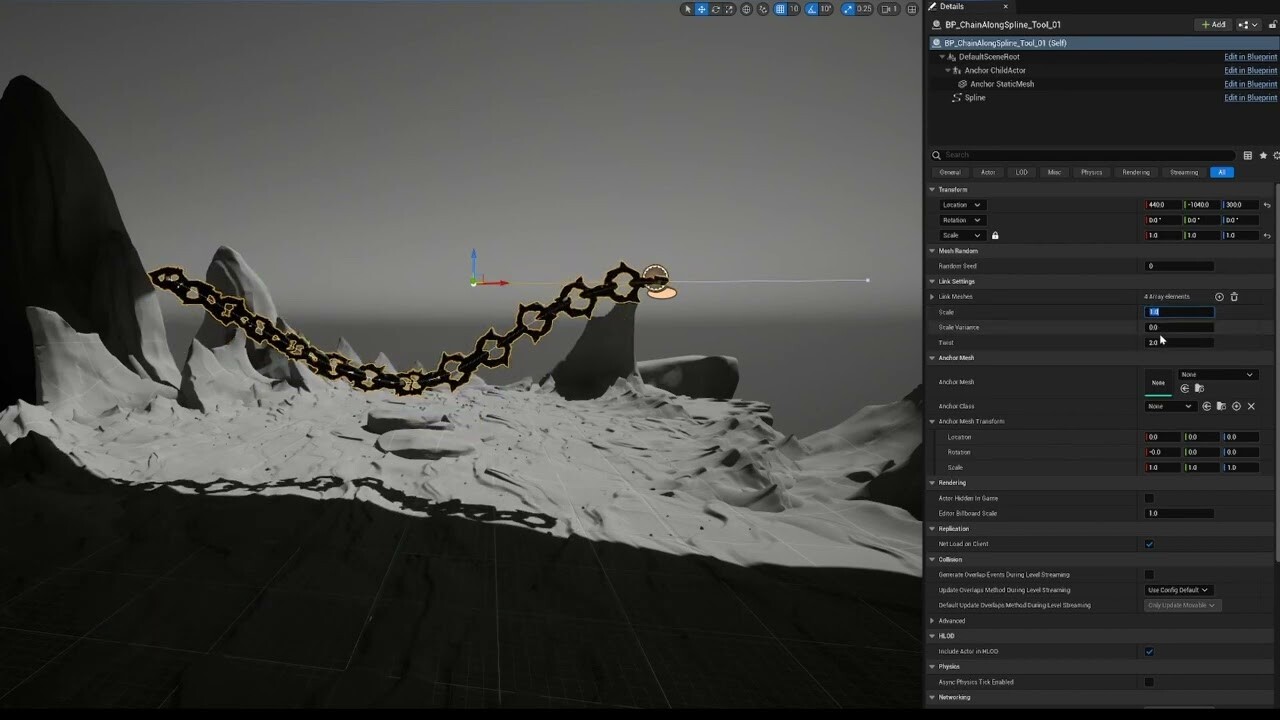Screen dimensions: 1280x720
Task: Switch to the Rotate tool
Action: [716, 8]
